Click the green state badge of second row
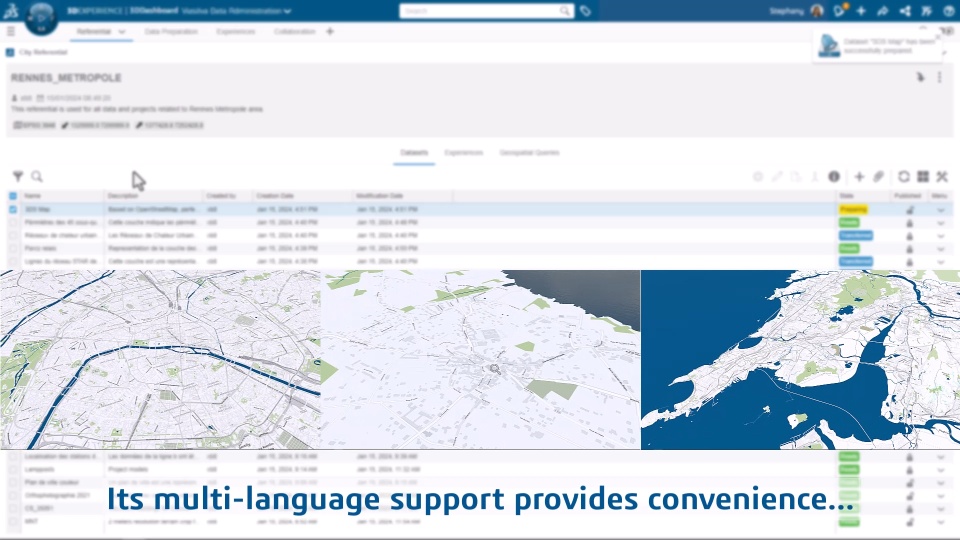This screenshot has width=960, height=540. [x=849, y=222]
